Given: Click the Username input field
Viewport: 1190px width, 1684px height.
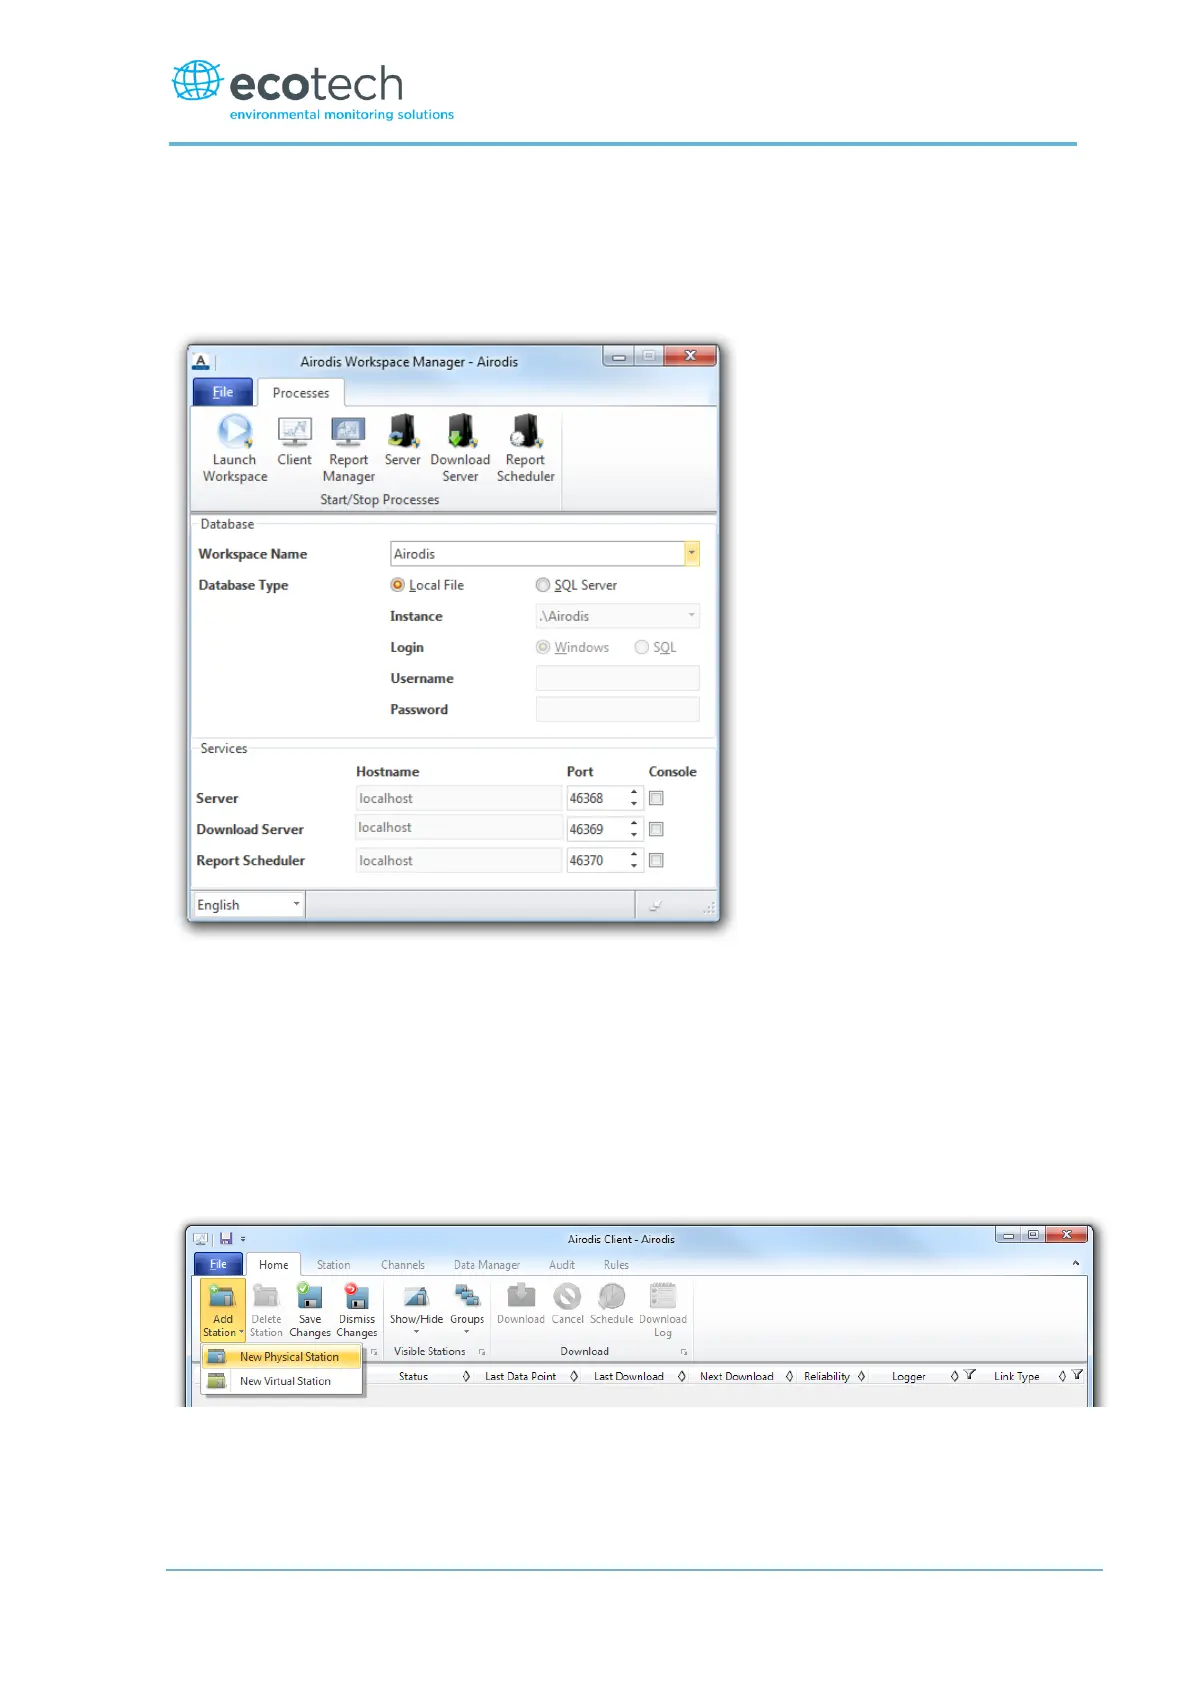Looking at the screenshot, I should point(617,678).
